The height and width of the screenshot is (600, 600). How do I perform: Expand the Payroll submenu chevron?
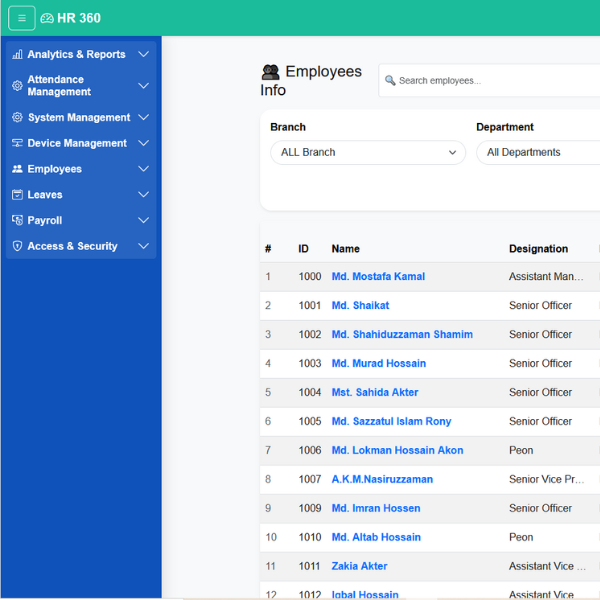143,221
